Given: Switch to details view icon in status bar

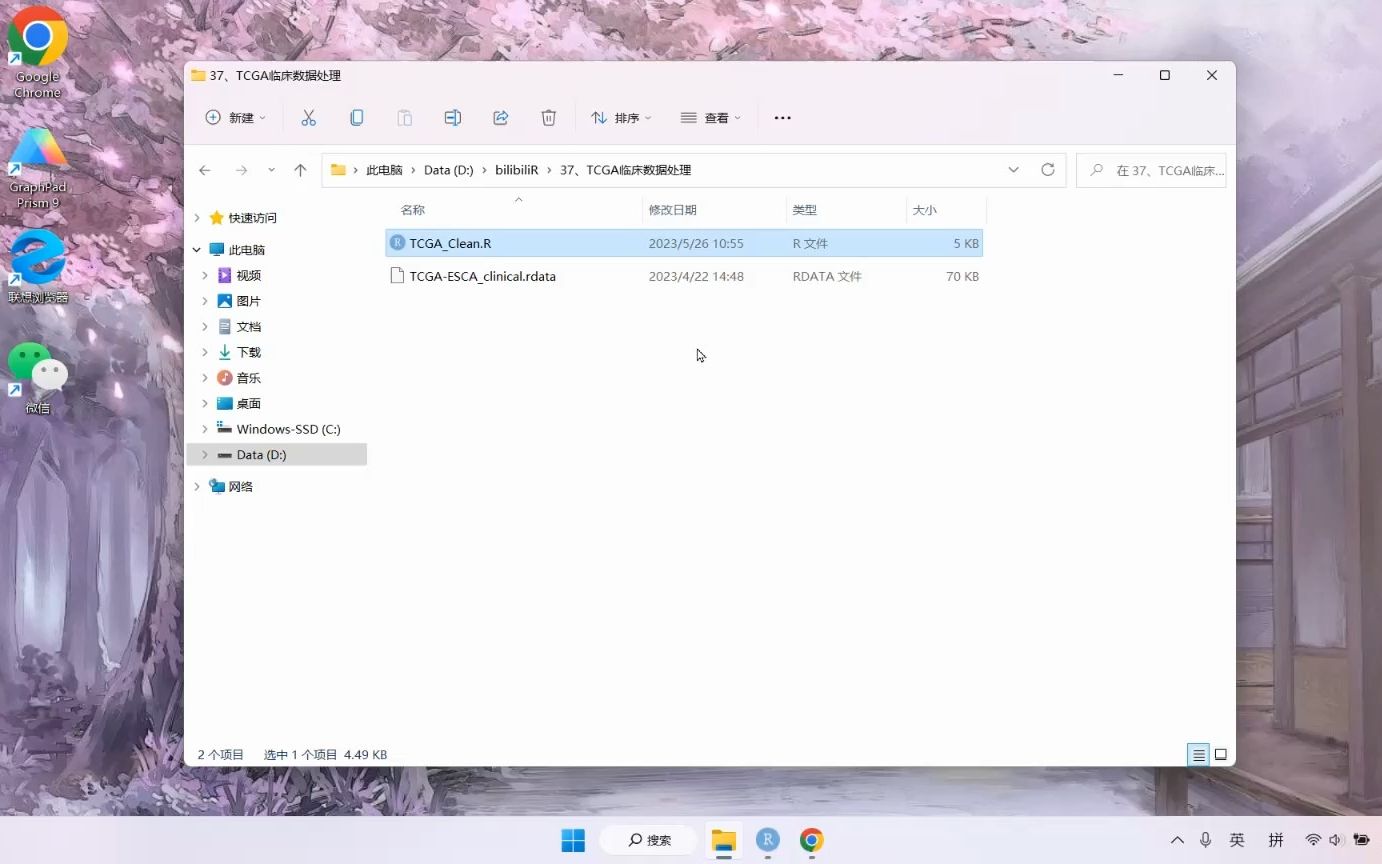Looking at the screenshot, I should (x=1198, y=755).
